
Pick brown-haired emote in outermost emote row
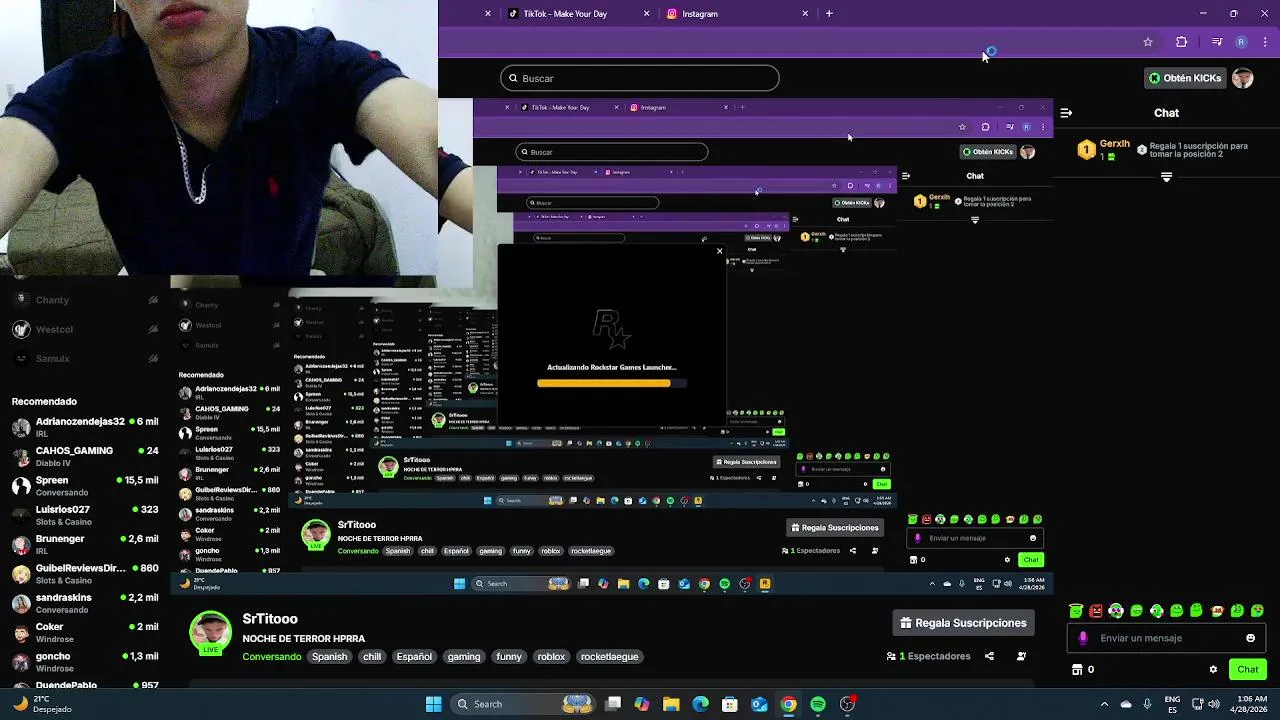tap(1218, 610)
